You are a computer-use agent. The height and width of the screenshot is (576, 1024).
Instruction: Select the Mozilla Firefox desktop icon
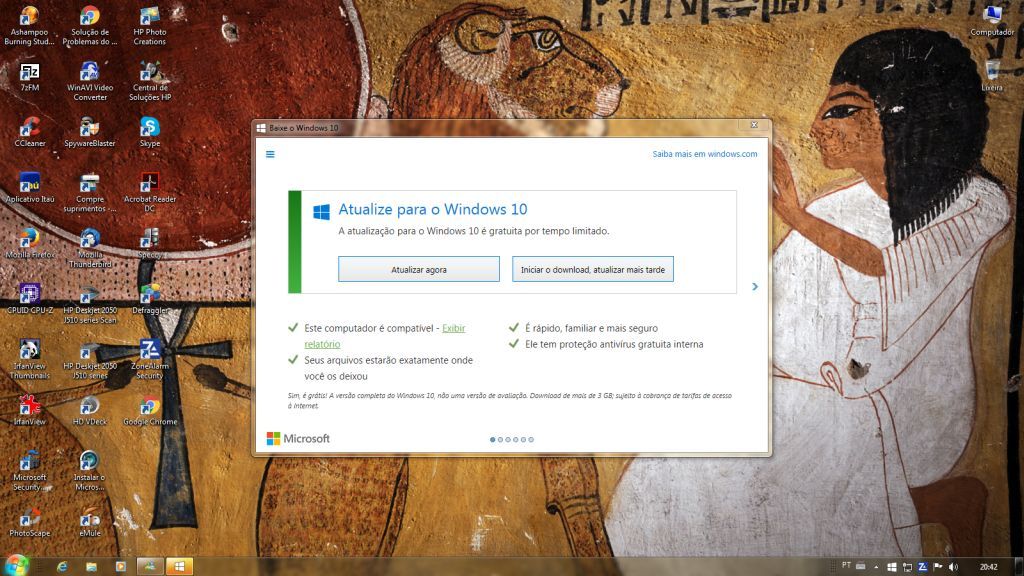[x=29, y=244]
